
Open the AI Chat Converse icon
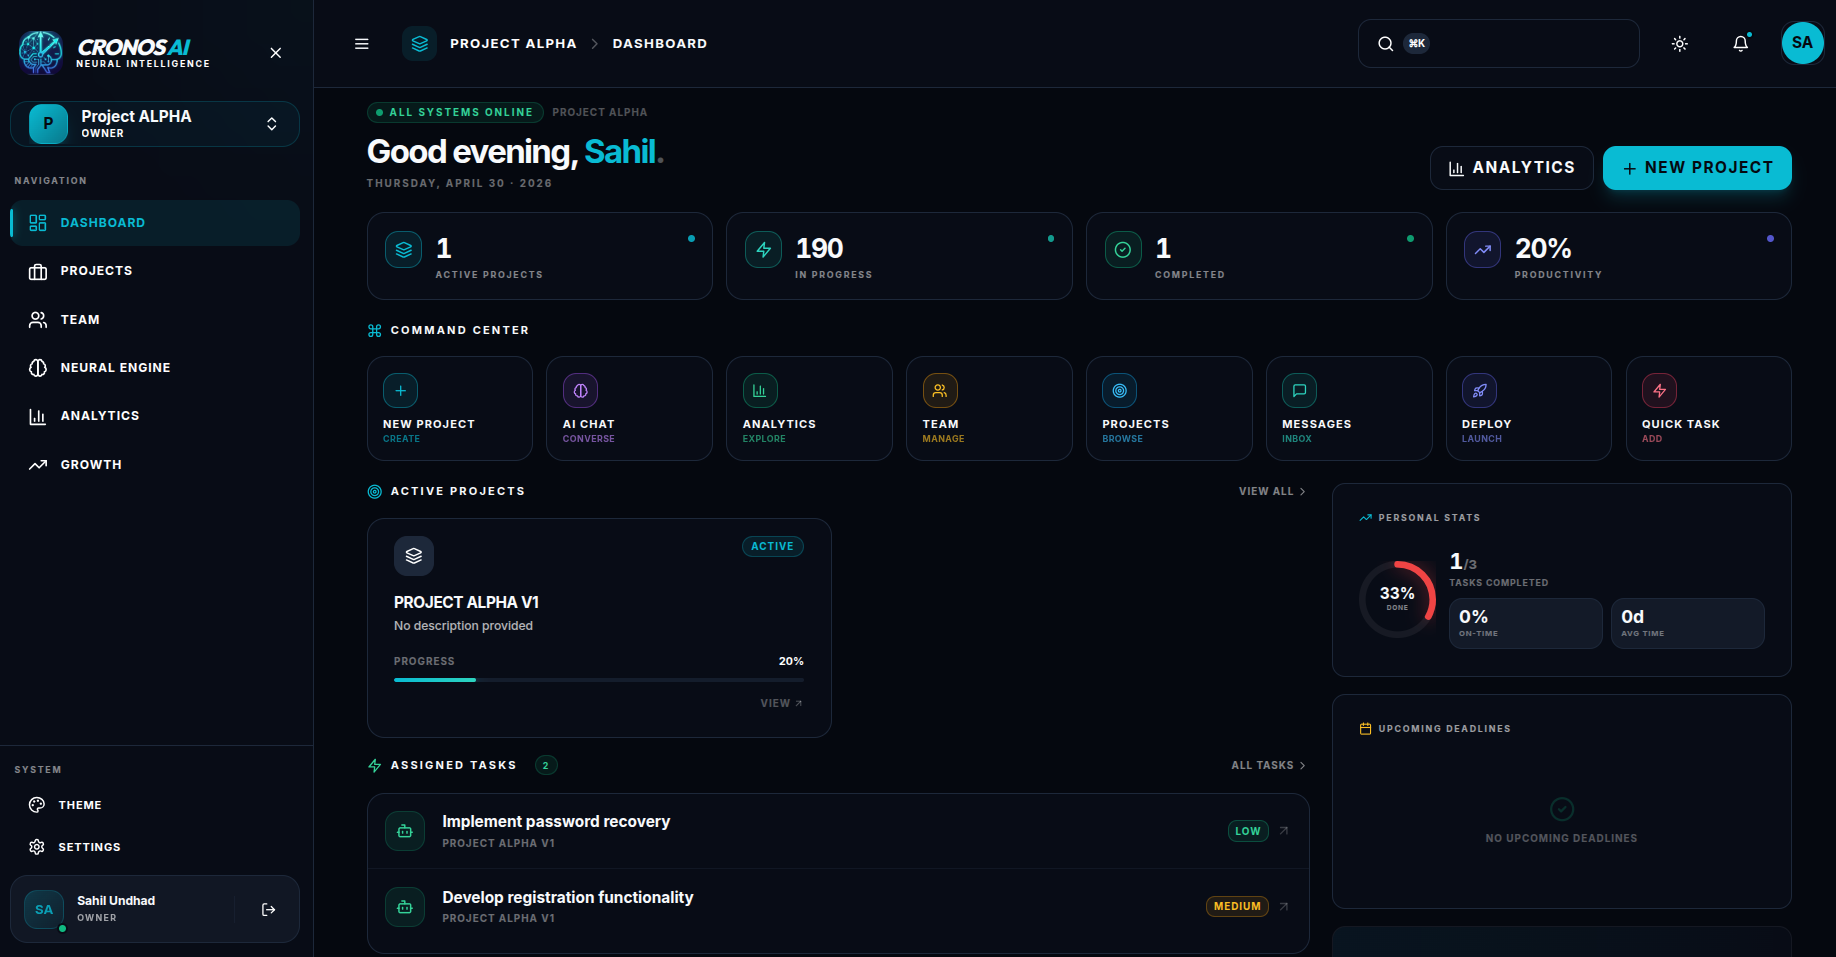pyautogui.click(x=580, y=391)
